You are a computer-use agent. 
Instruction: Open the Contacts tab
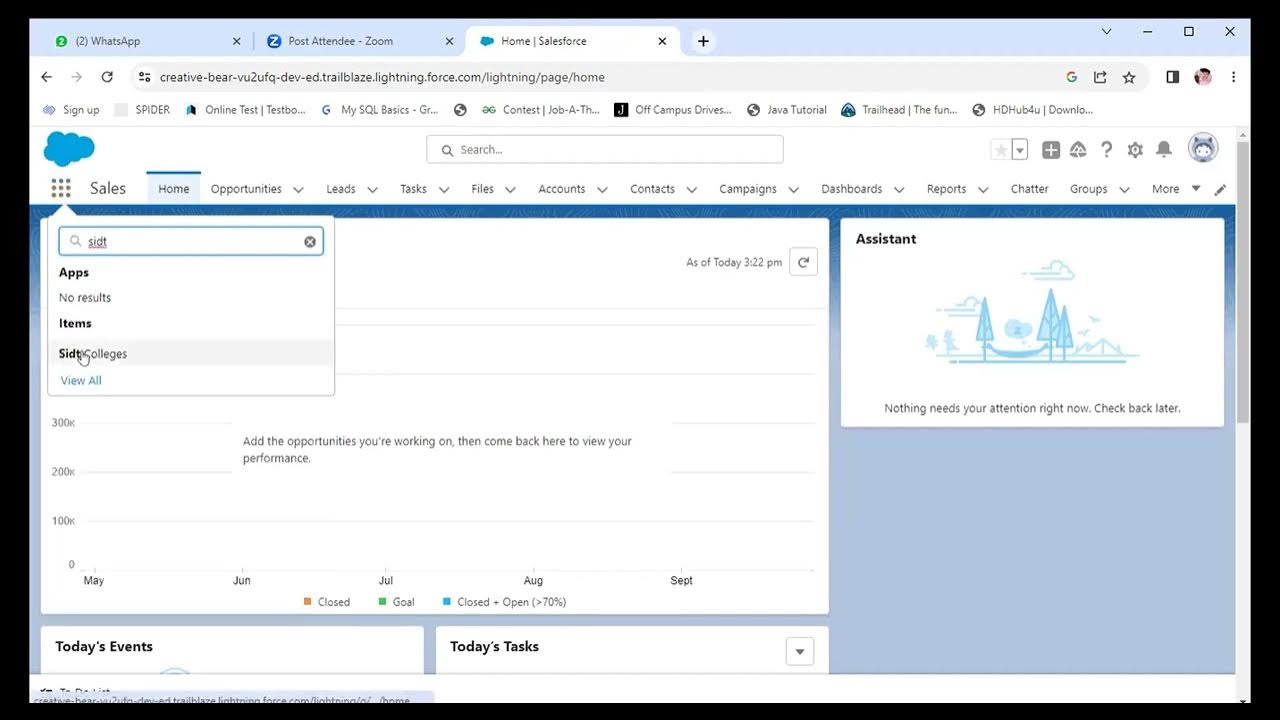tap(652, 189)
